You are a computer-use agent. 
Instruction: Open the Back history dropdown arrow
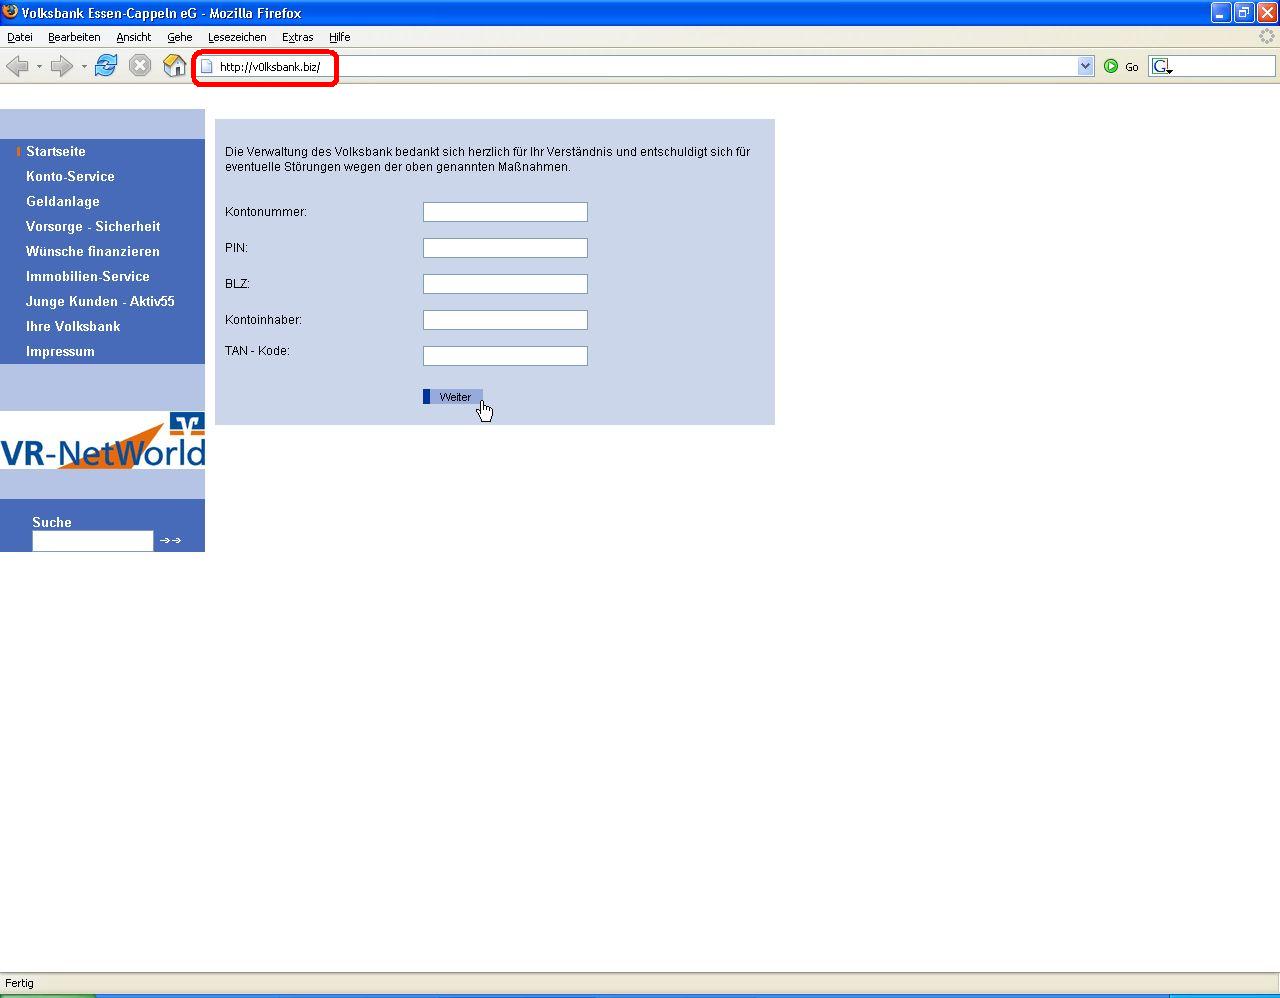point(39,67)
